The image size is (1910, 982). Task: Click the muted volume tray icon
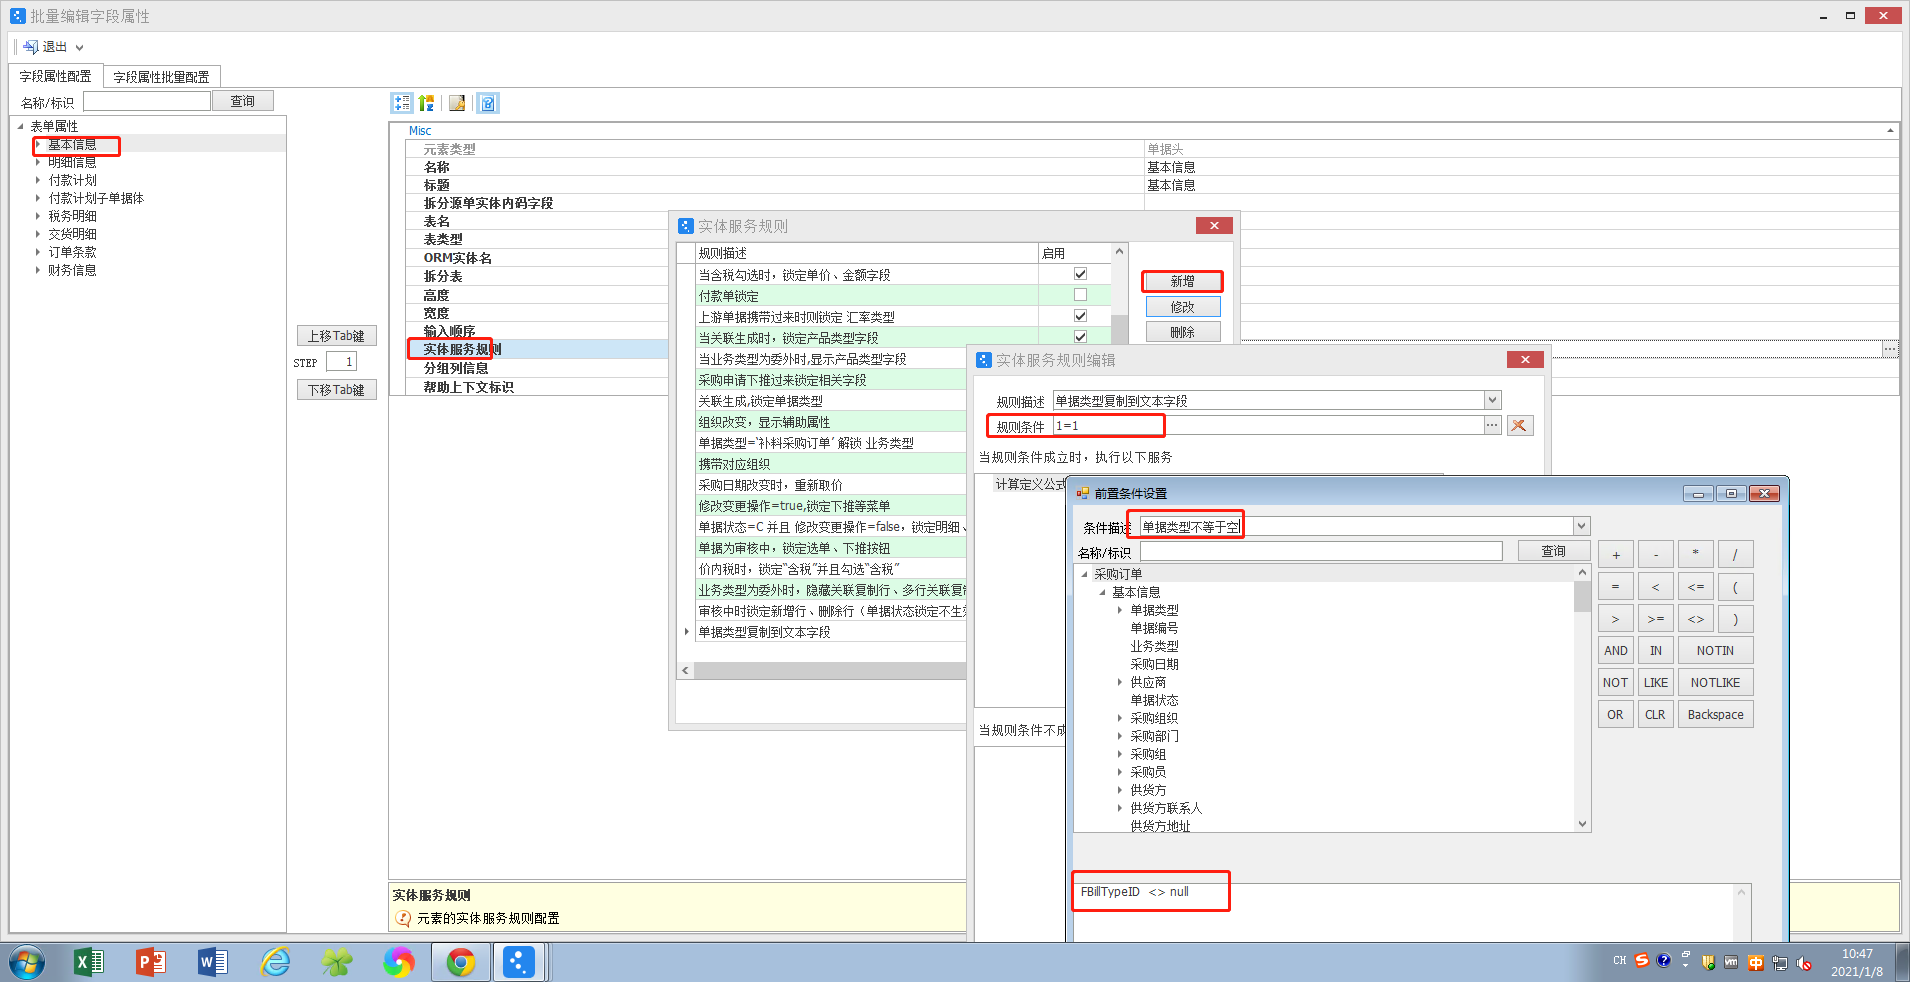tap(1804, 963)
